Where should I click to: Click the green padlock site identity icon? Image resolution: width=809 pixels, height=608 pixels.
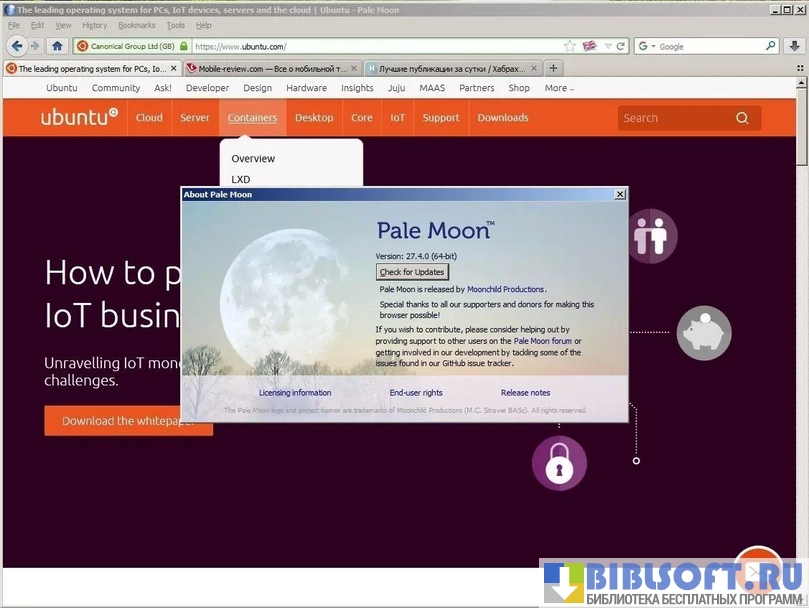coord(184,46)
